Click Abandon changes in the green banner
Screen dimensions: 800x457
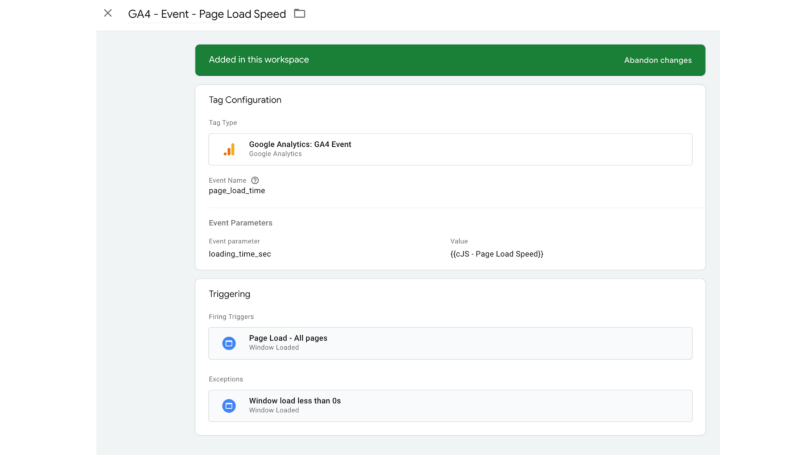click(x=657, y=60)
